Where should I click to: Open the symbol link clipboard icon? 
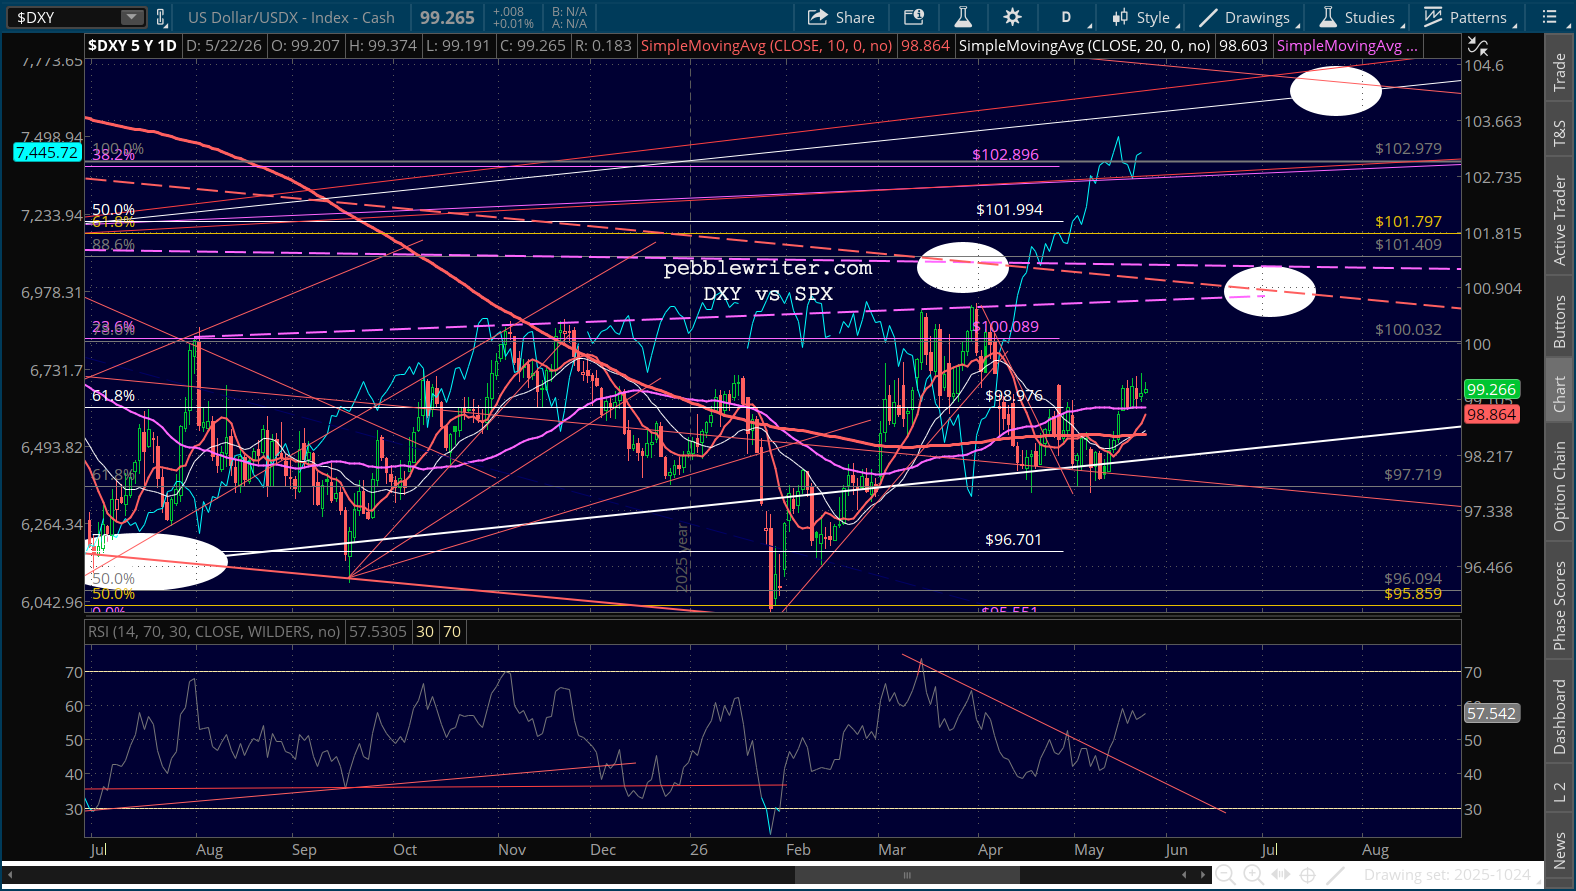[x=160, y=17]
